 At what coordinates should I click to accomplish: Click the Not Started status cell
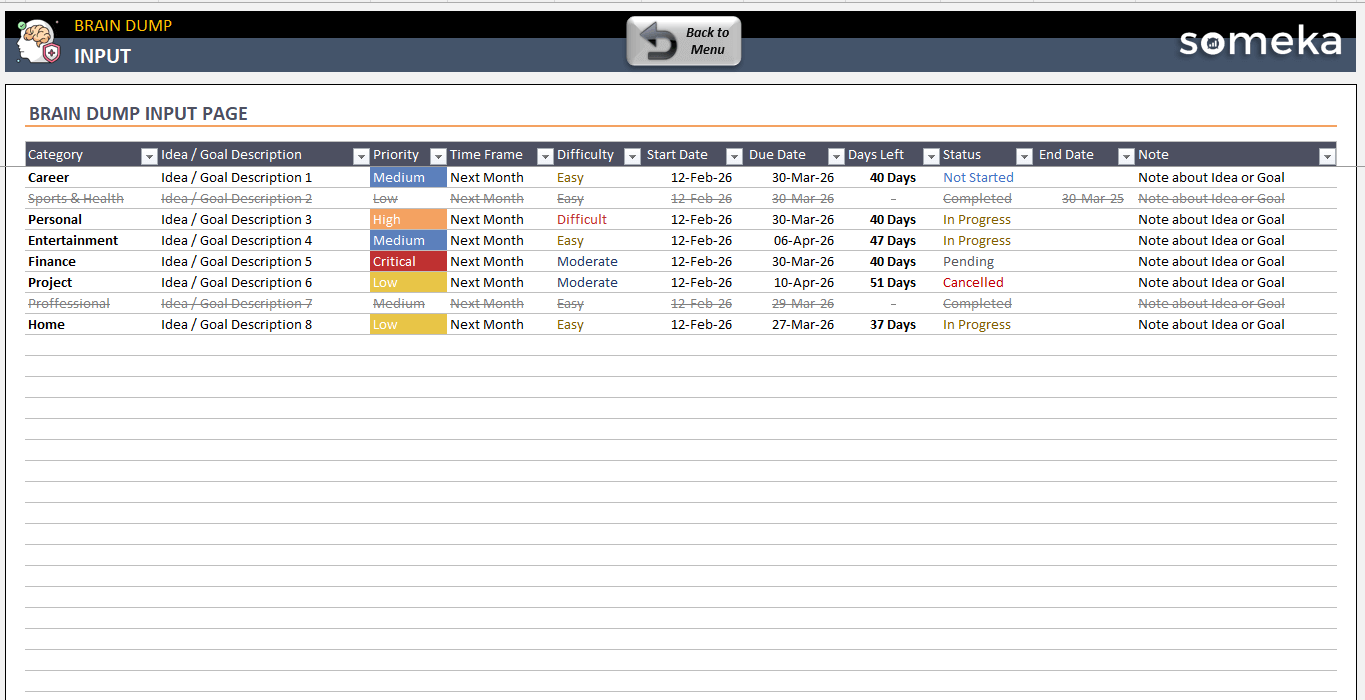[x=978, y=178]
